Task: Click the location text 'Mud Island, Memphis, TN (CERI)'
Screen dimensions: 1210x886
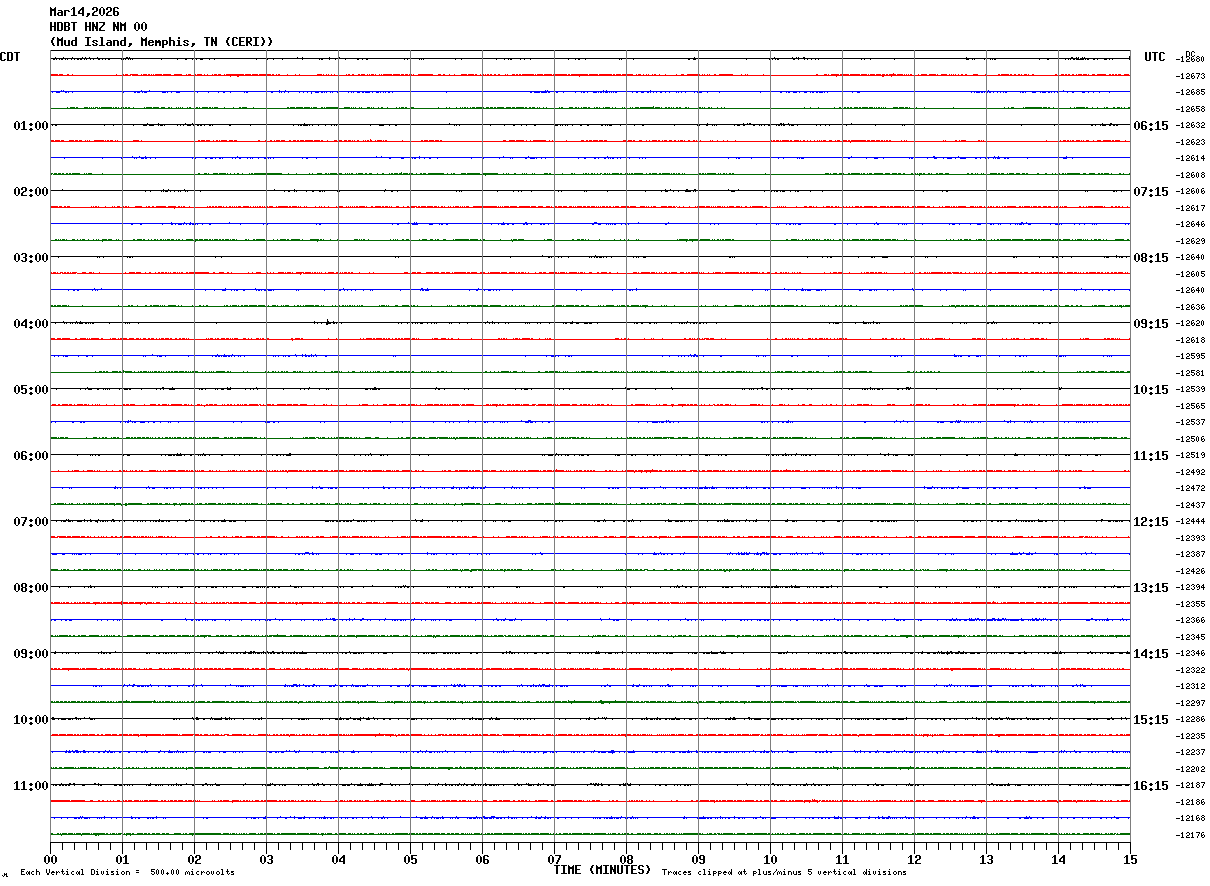Action: (x=161, y=42)
